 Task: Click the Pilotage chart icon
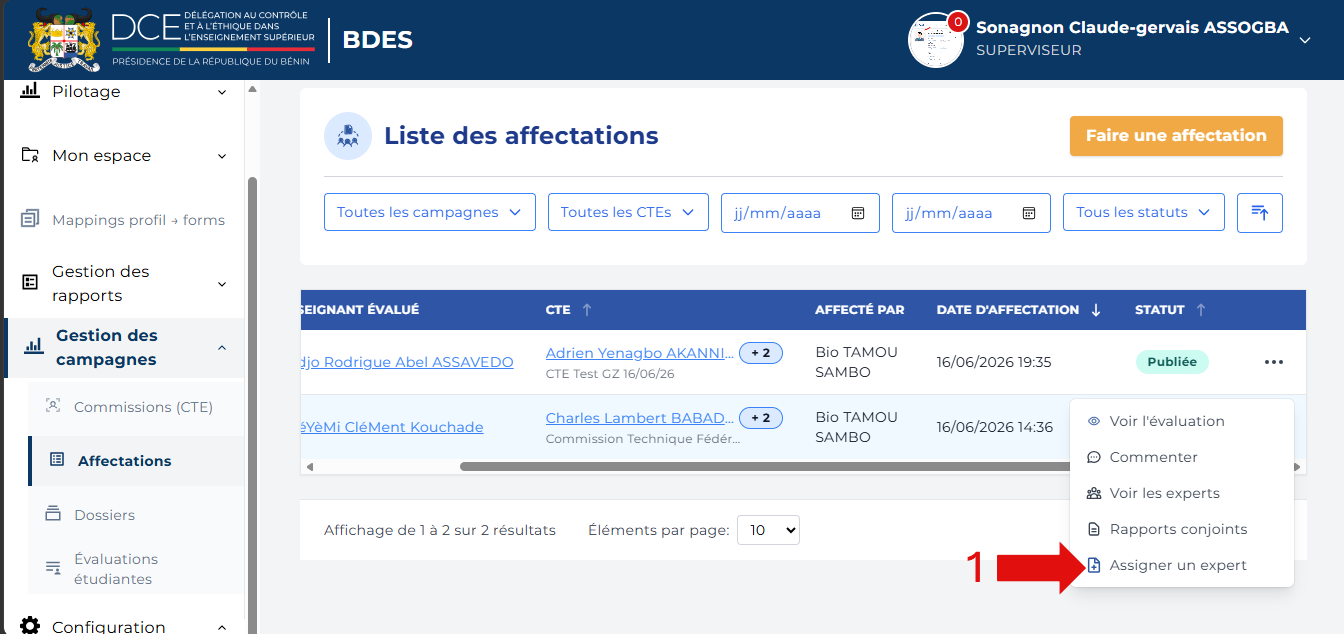pos(30,91)
